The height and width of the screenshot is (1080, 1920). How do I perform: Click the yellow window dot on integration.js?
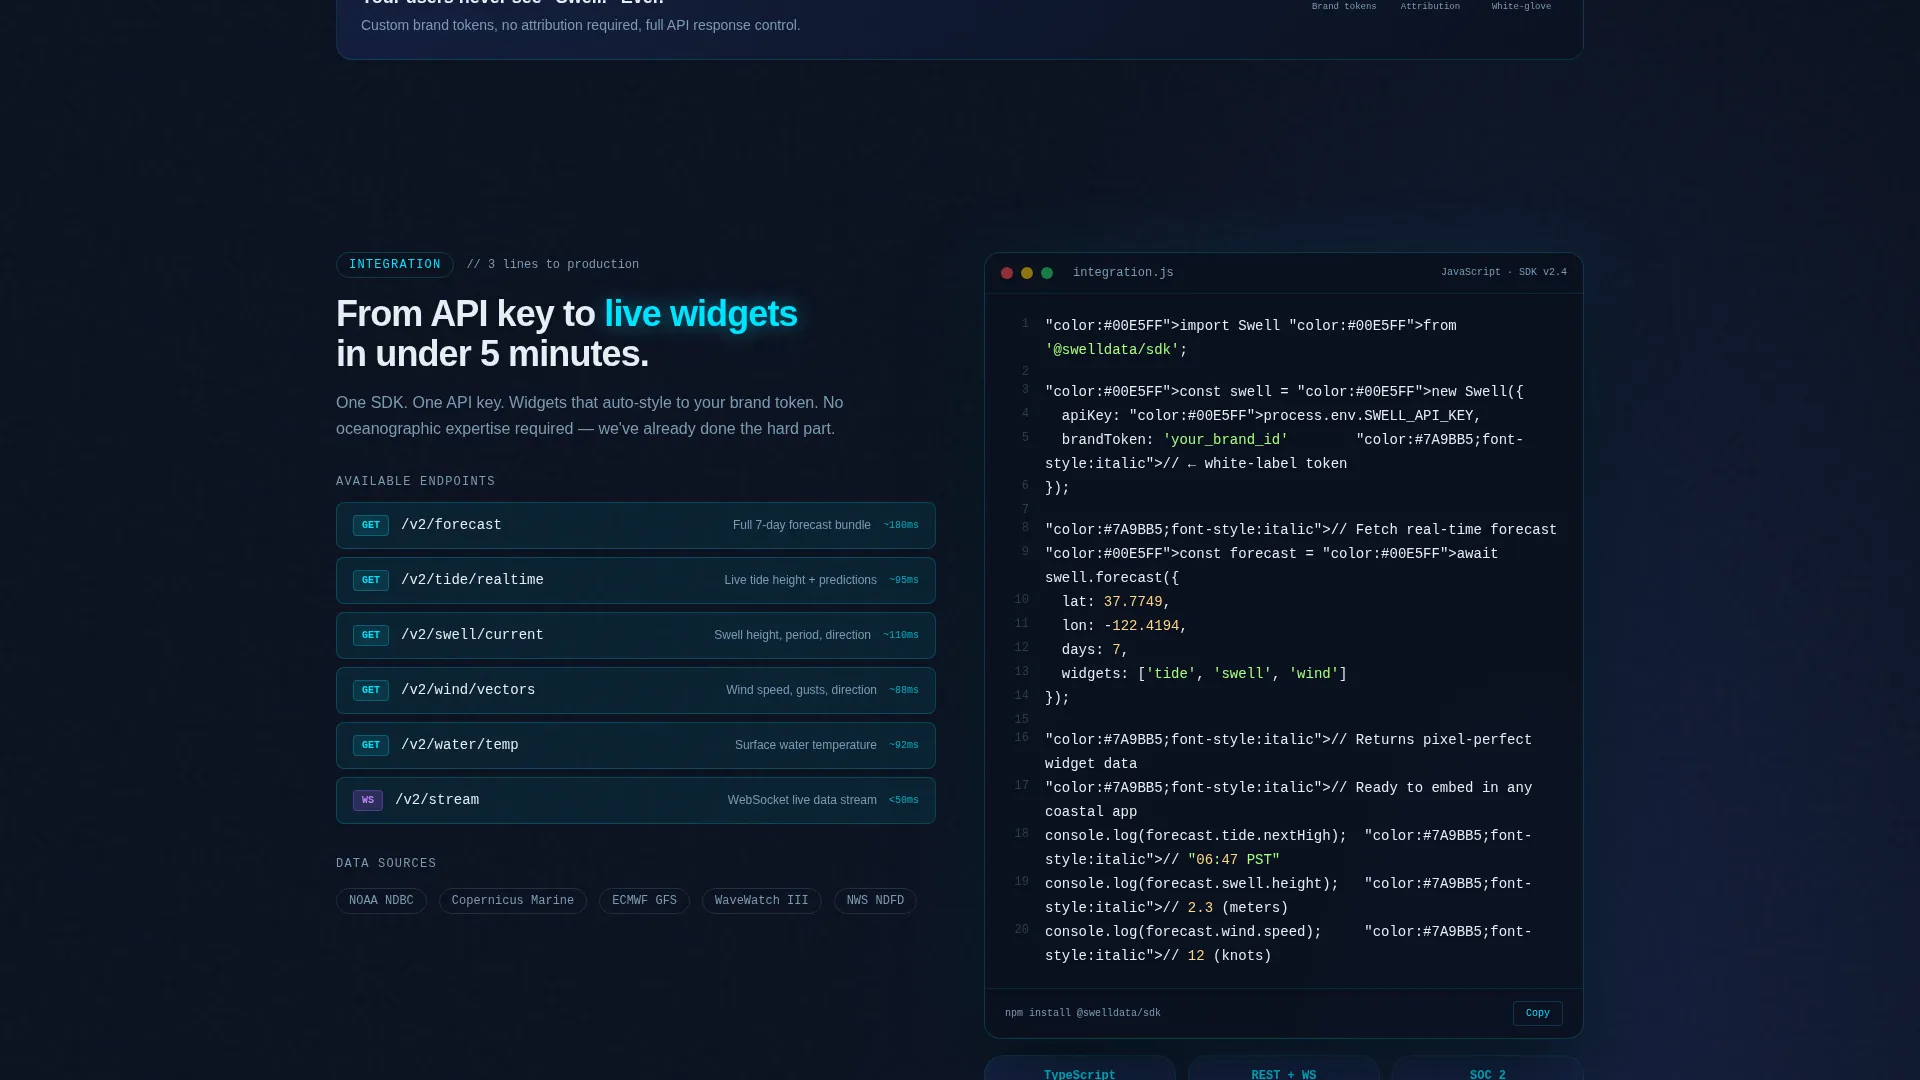click(x=1027, y=273)
